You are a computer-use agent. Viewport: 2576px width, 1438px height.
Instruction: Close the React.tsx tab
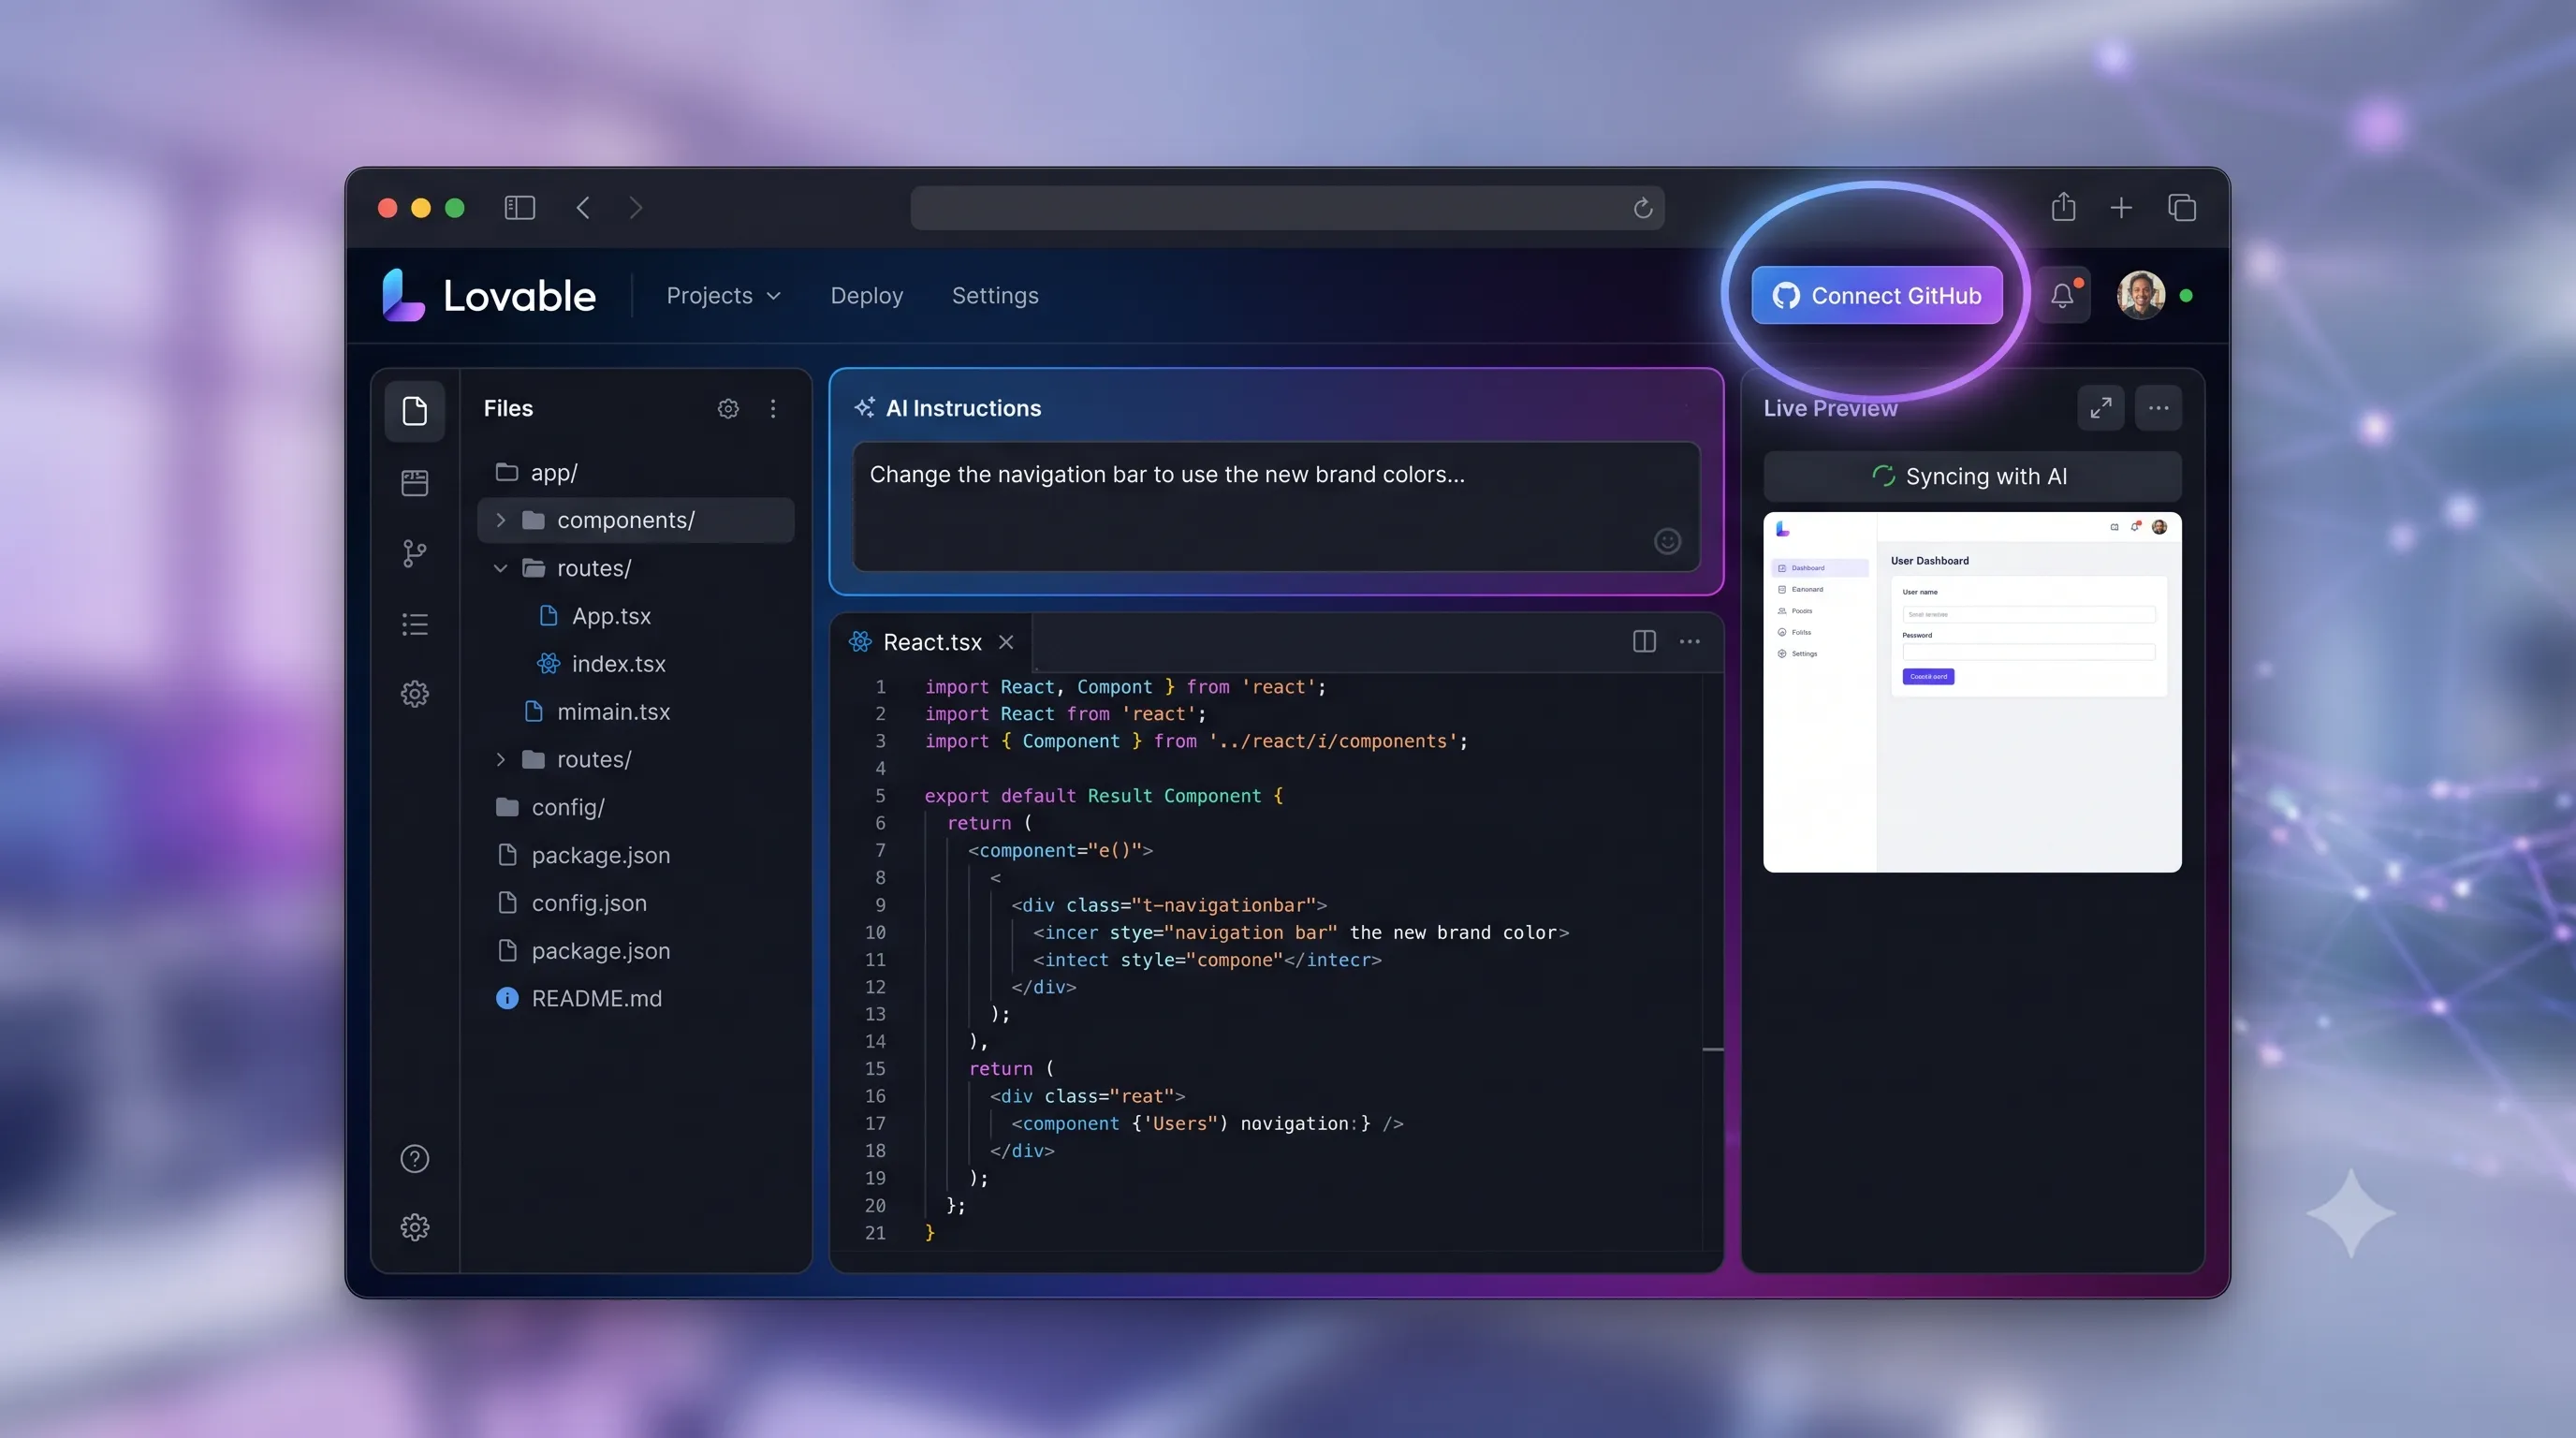pos(1006,642)
